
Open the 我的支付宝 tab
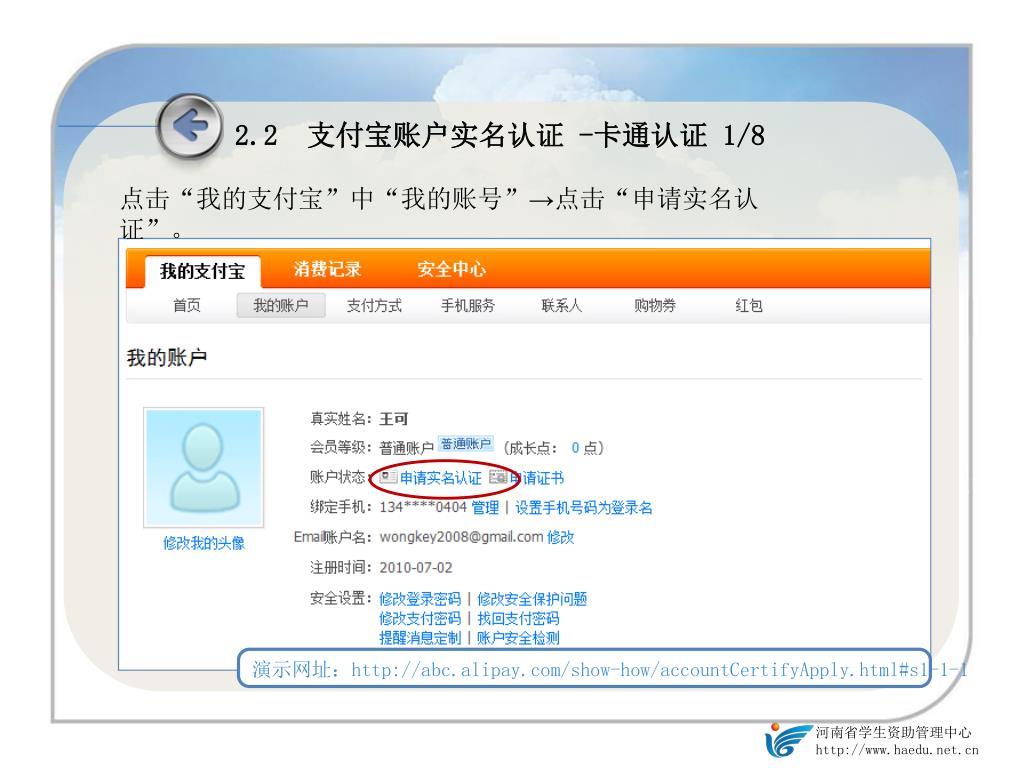[x=202, y=270]
